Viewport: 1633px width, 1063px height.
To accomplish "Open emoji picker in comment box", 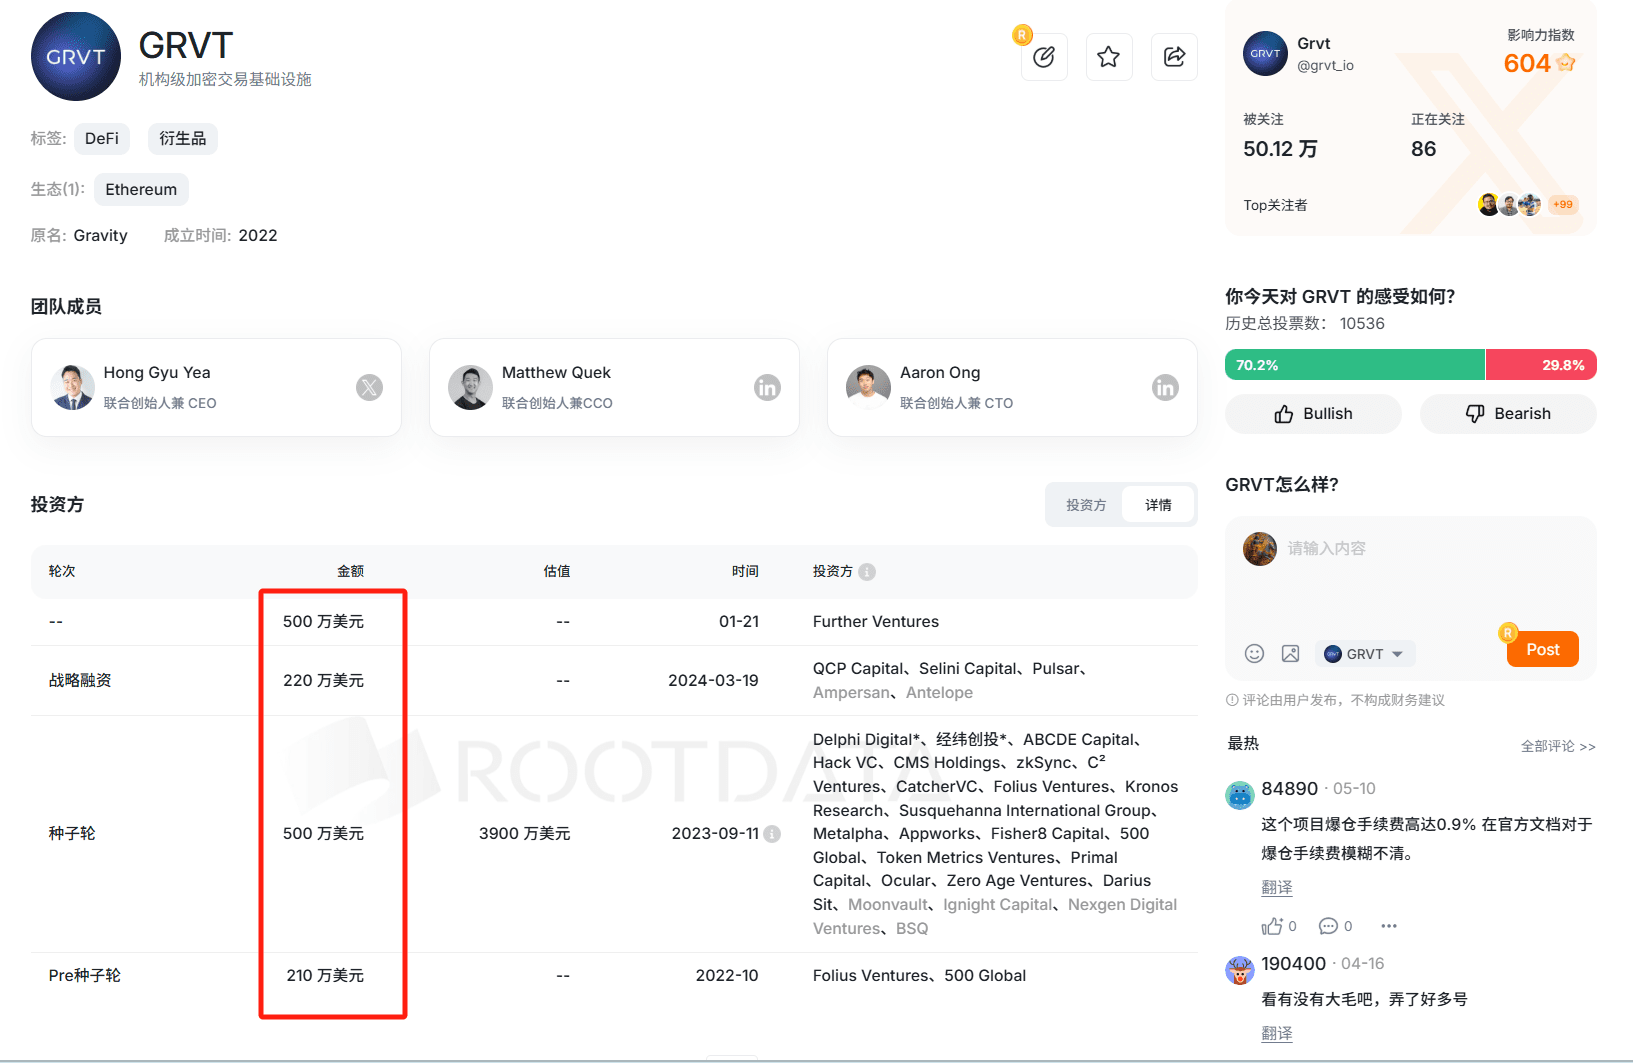I will point(1254,653).
